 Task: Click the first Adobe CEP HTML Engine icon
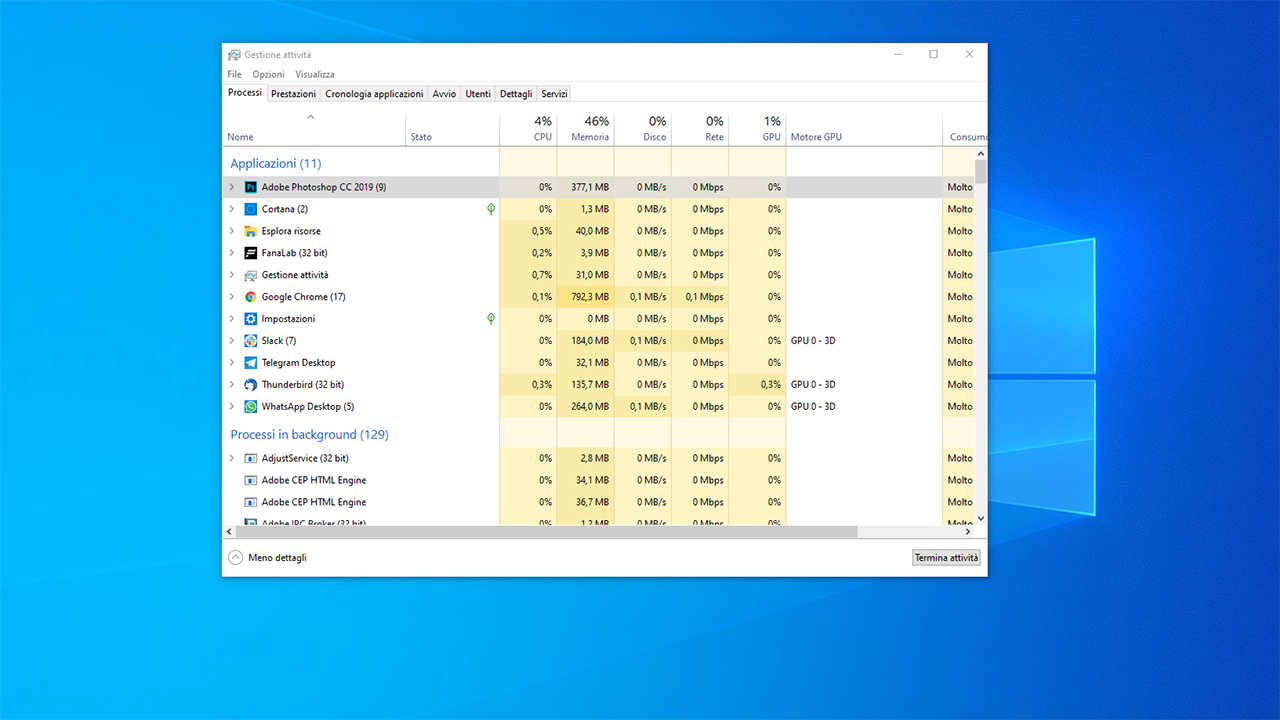click(x=251, y=480)
